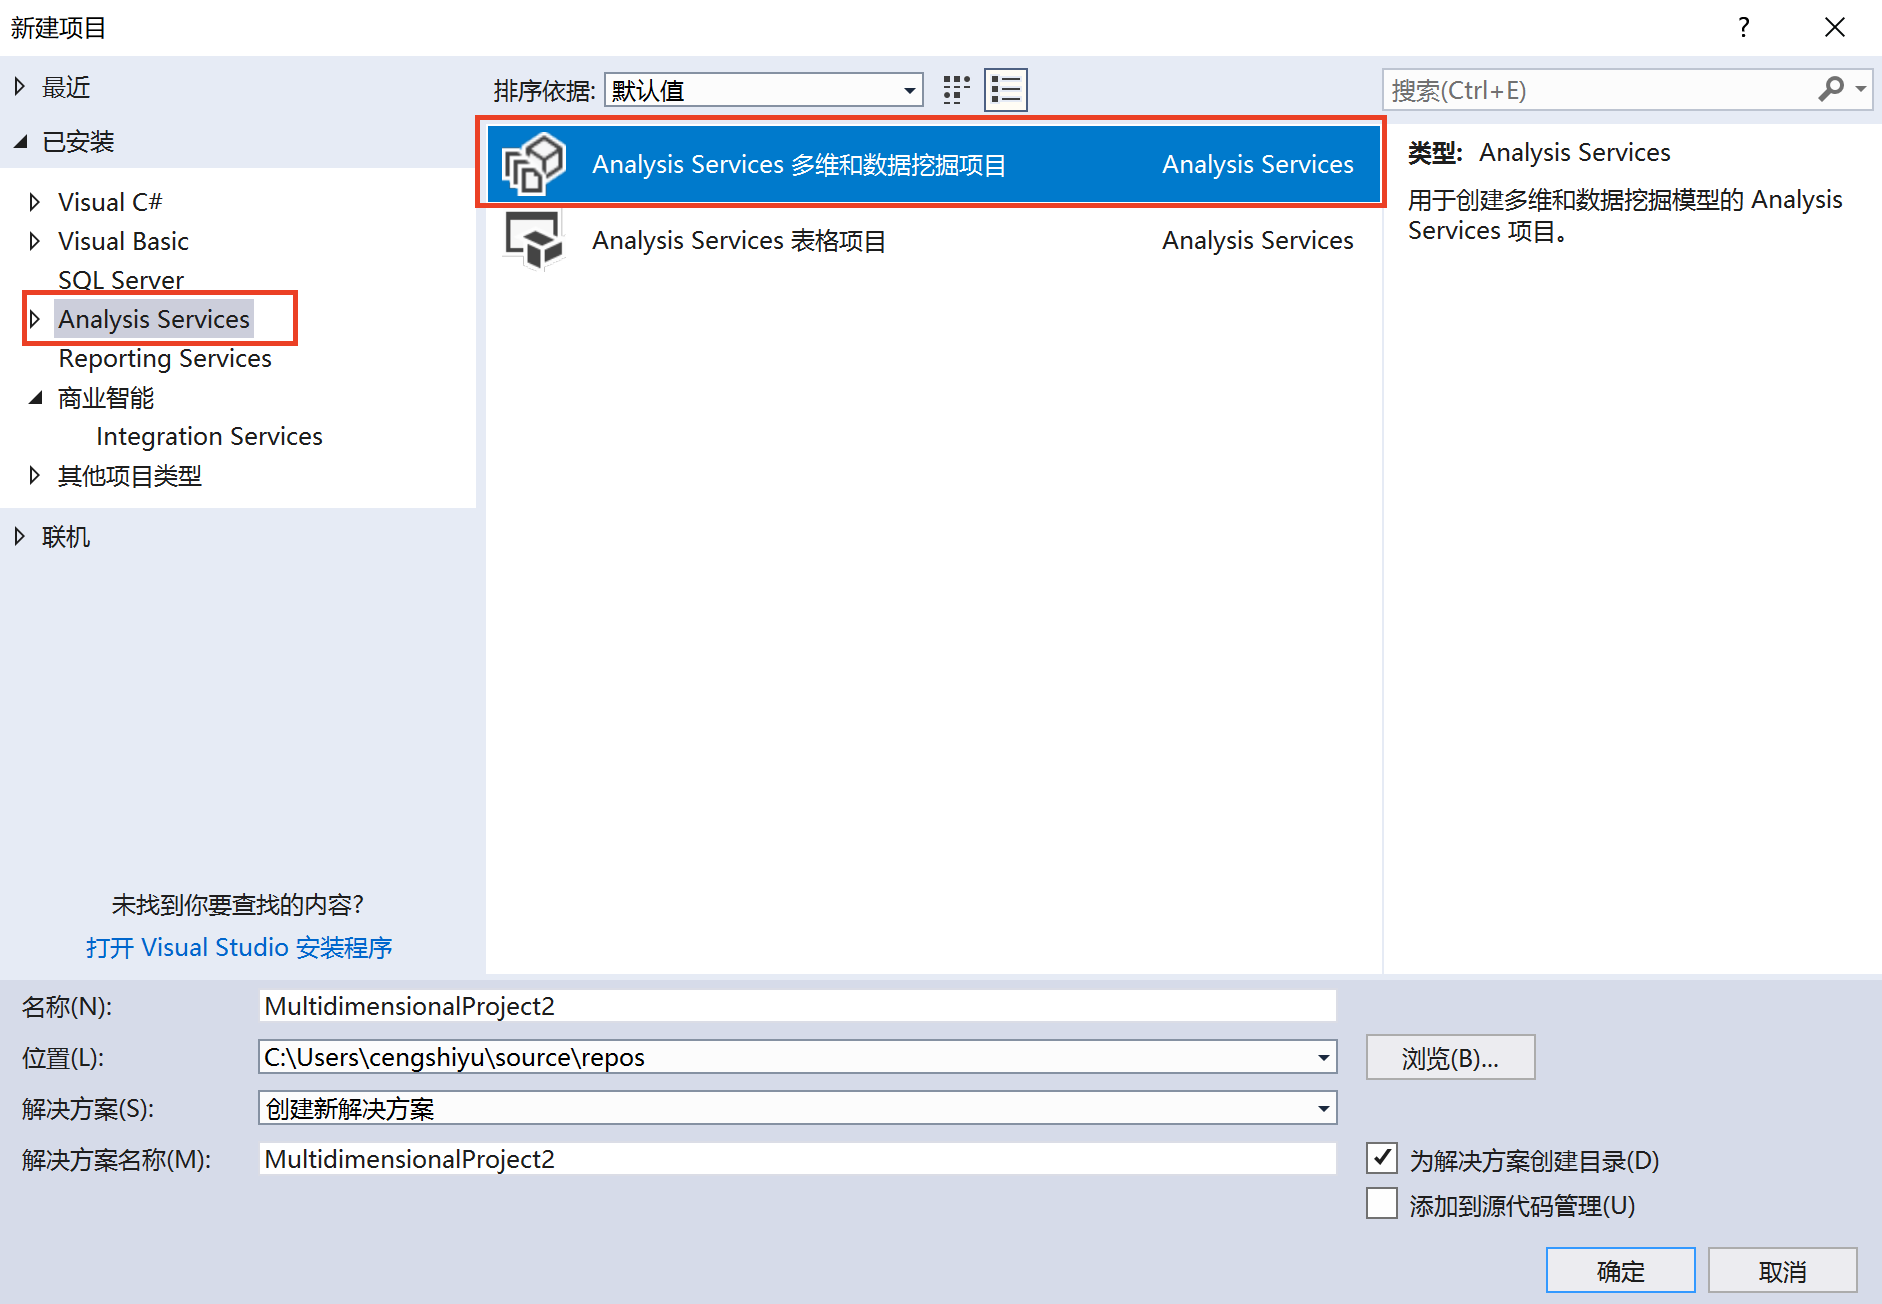Close the New Project dialog
The image size is (1882, 1304).
tap(1835, 27)
